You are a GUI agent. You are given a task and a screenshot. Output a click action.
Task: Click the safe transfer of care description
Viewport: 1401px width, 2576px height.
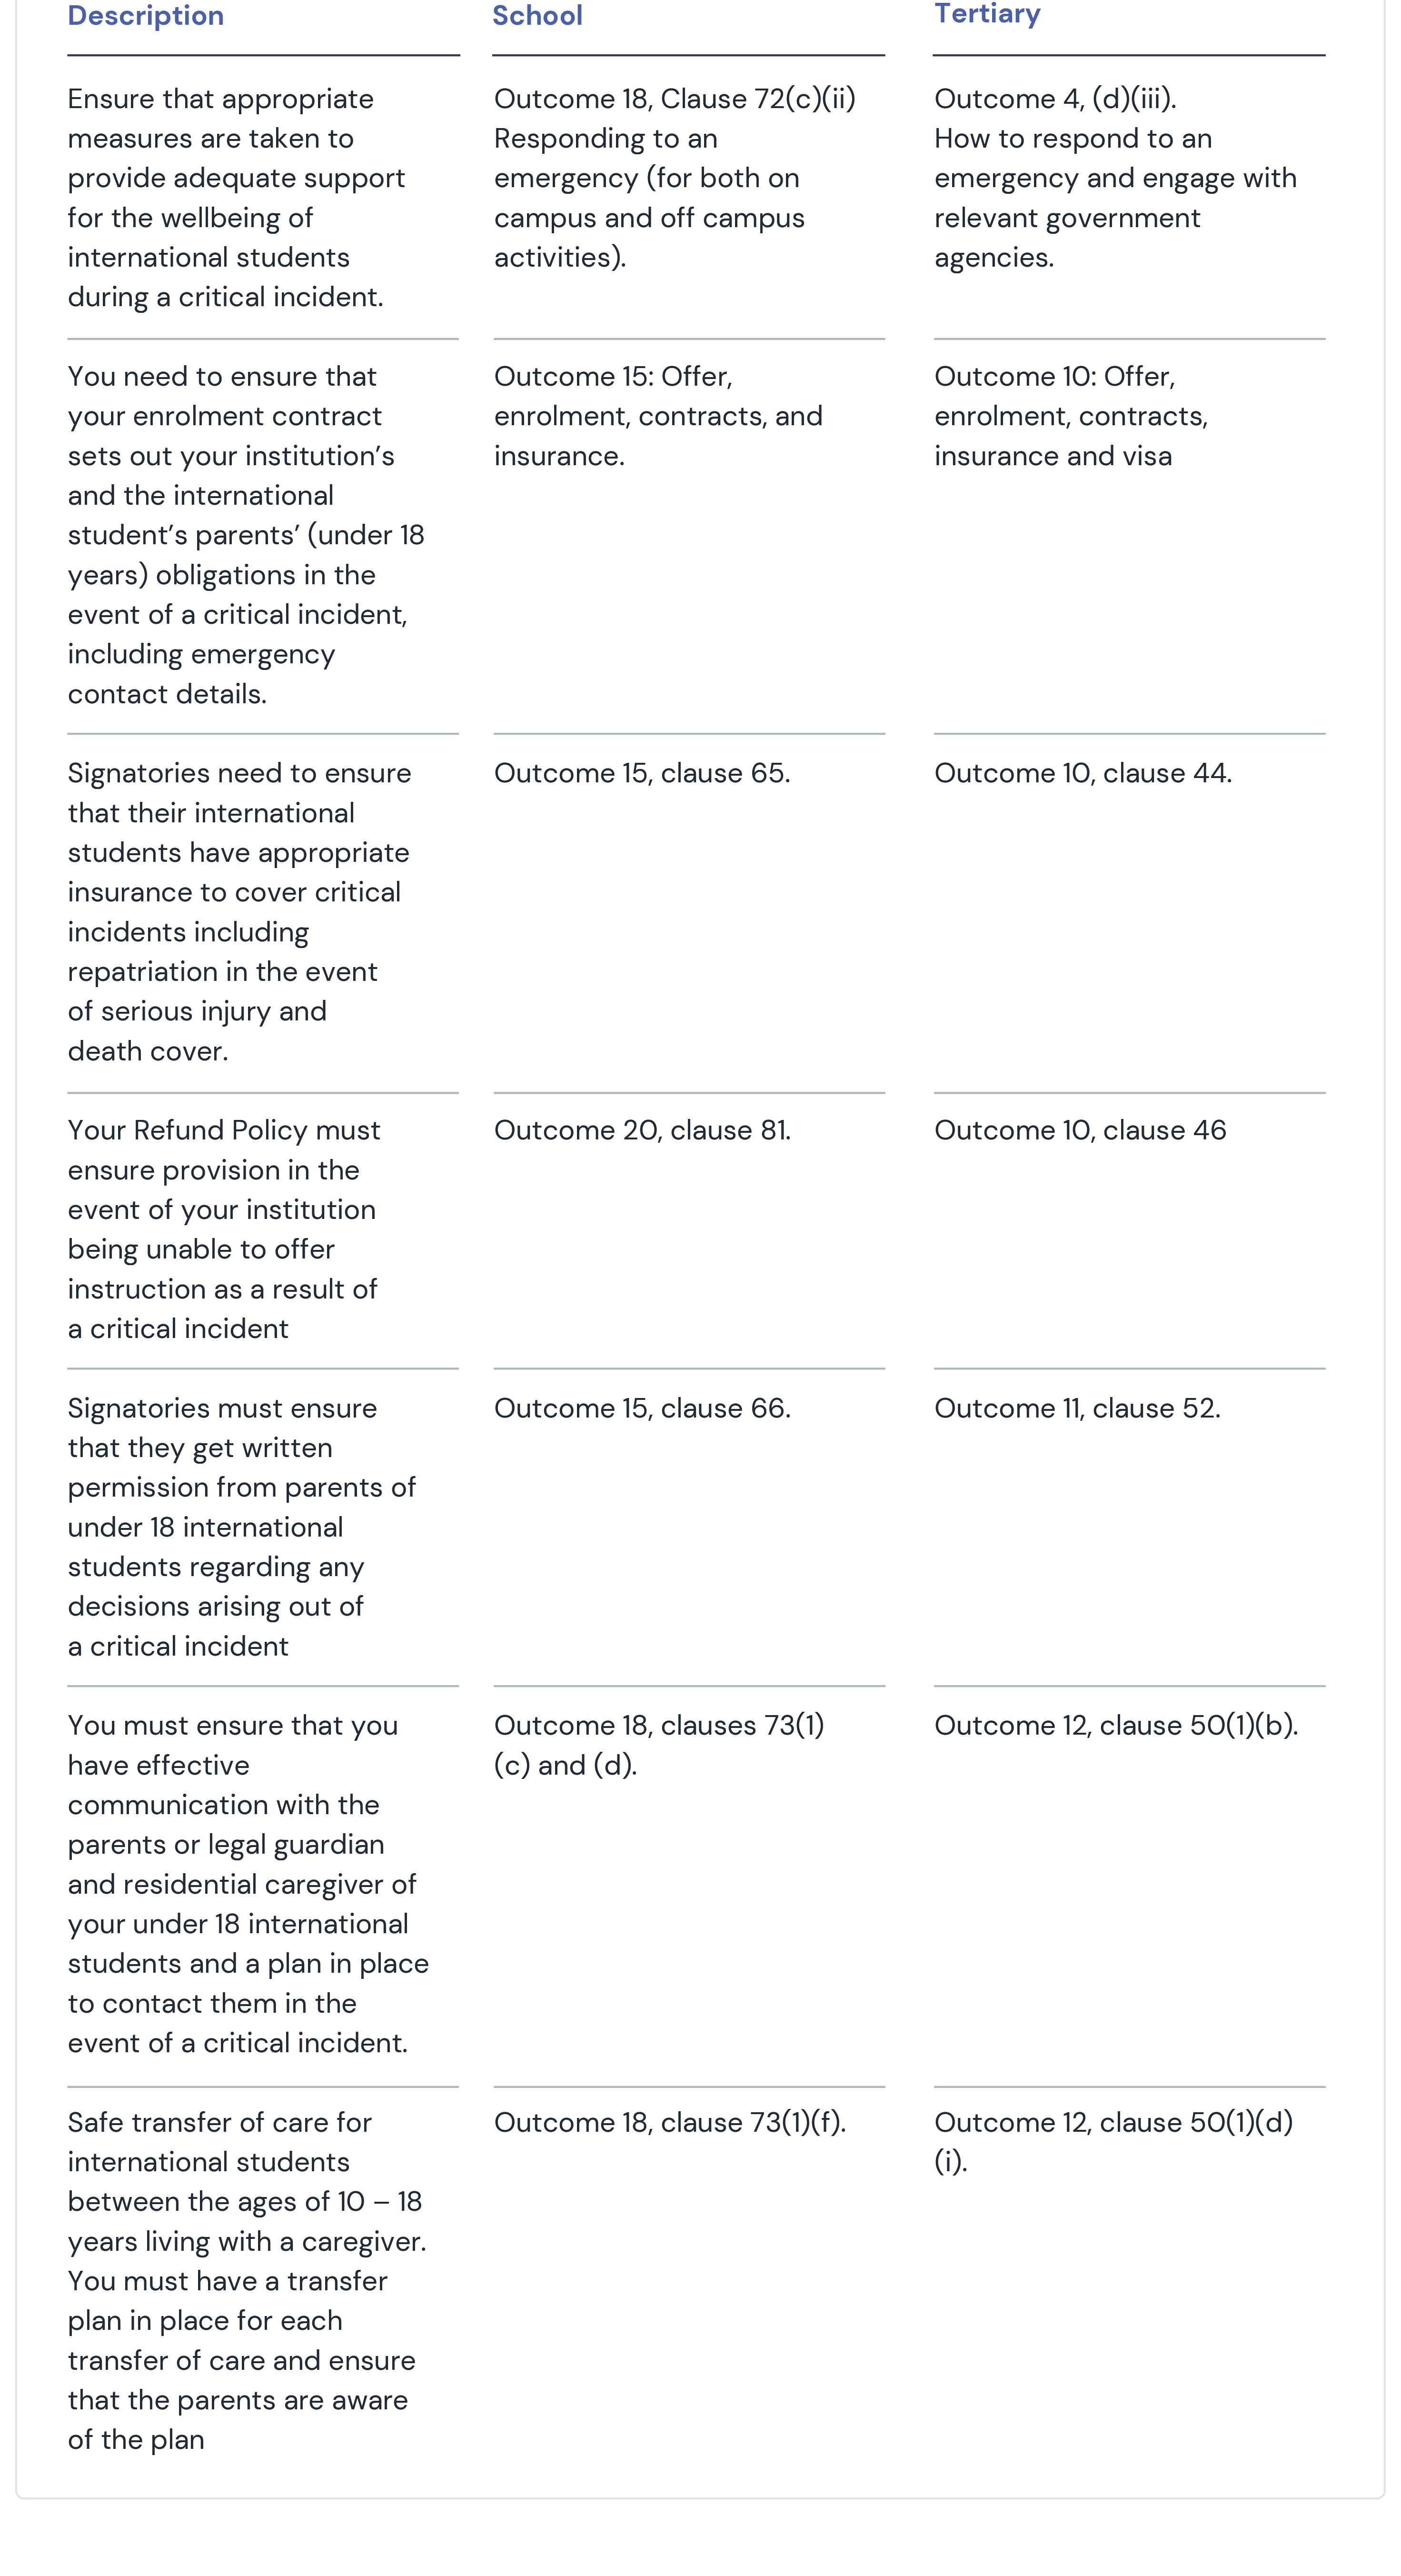[247, 2281]
